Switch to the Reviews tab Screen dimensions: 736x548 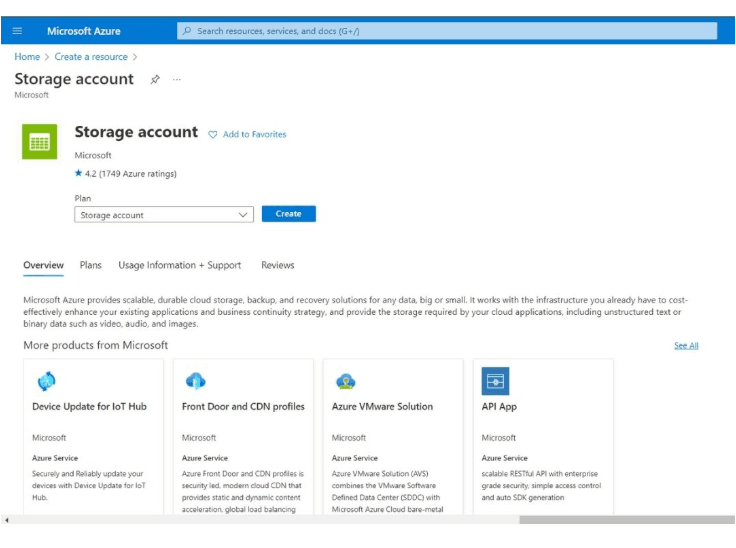pos(277,265)
